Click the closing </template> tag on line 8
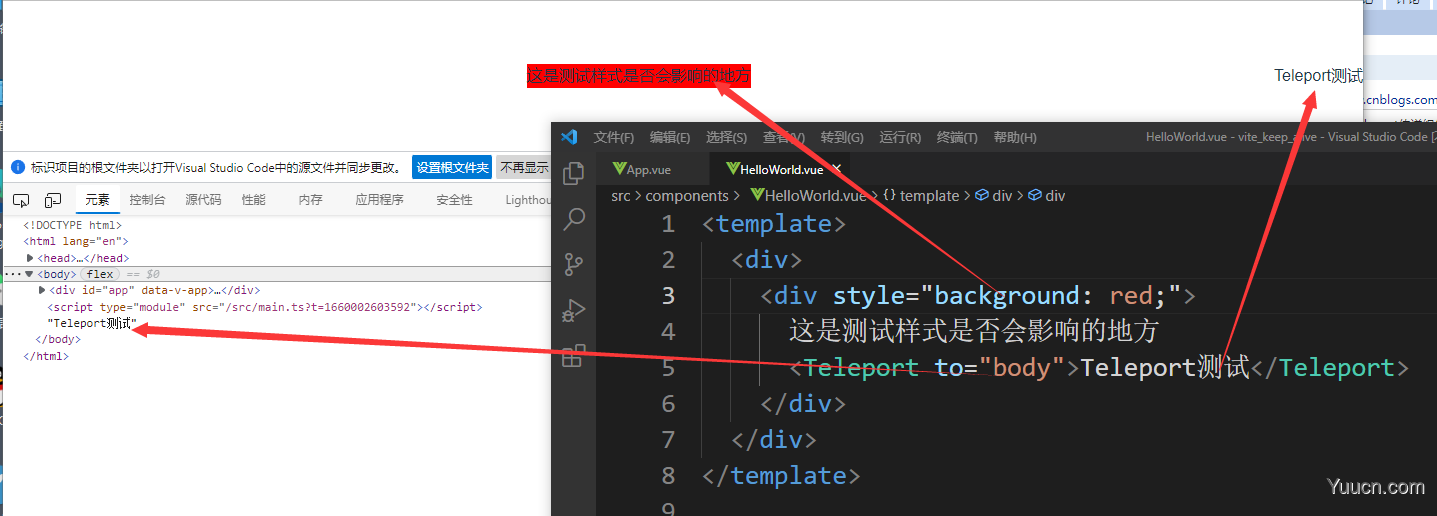 [x=781, y=476]
